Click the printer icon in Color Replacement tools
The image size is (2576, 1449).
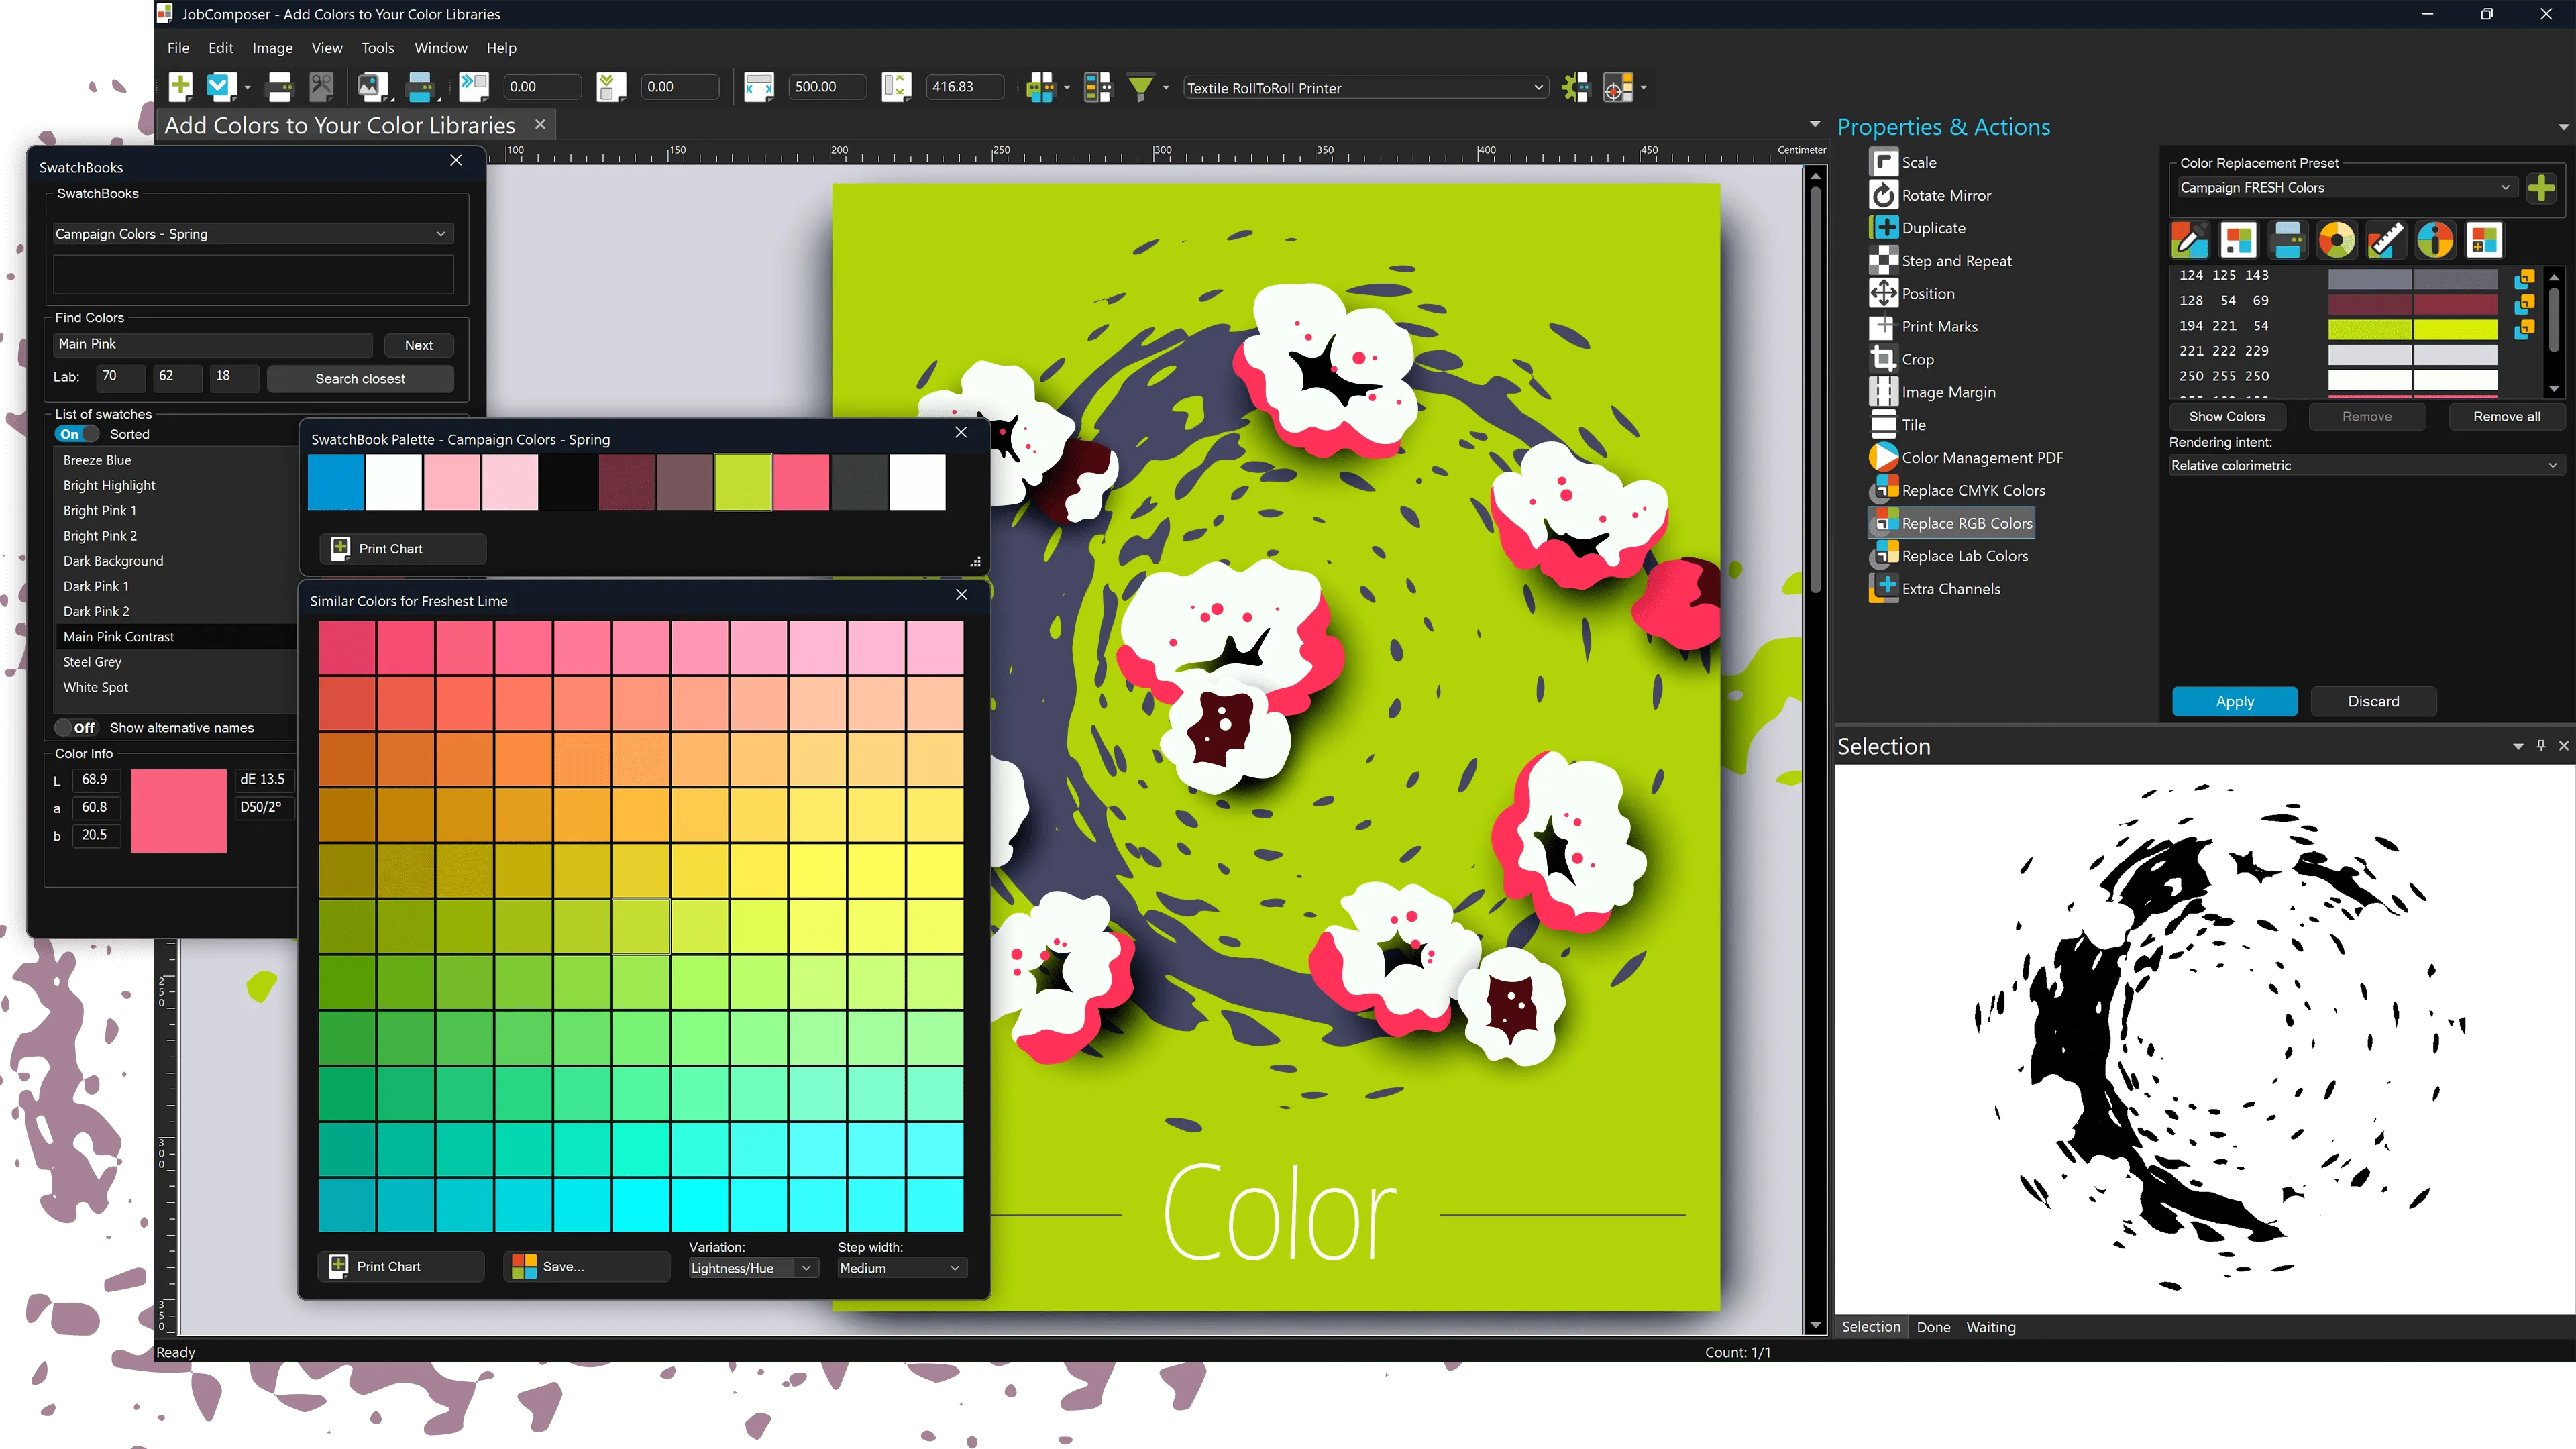pos(2288,240)
